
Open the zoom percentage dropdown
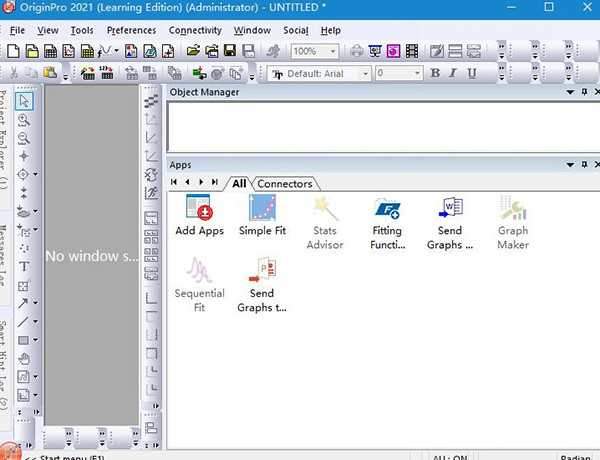pos(334,51)
